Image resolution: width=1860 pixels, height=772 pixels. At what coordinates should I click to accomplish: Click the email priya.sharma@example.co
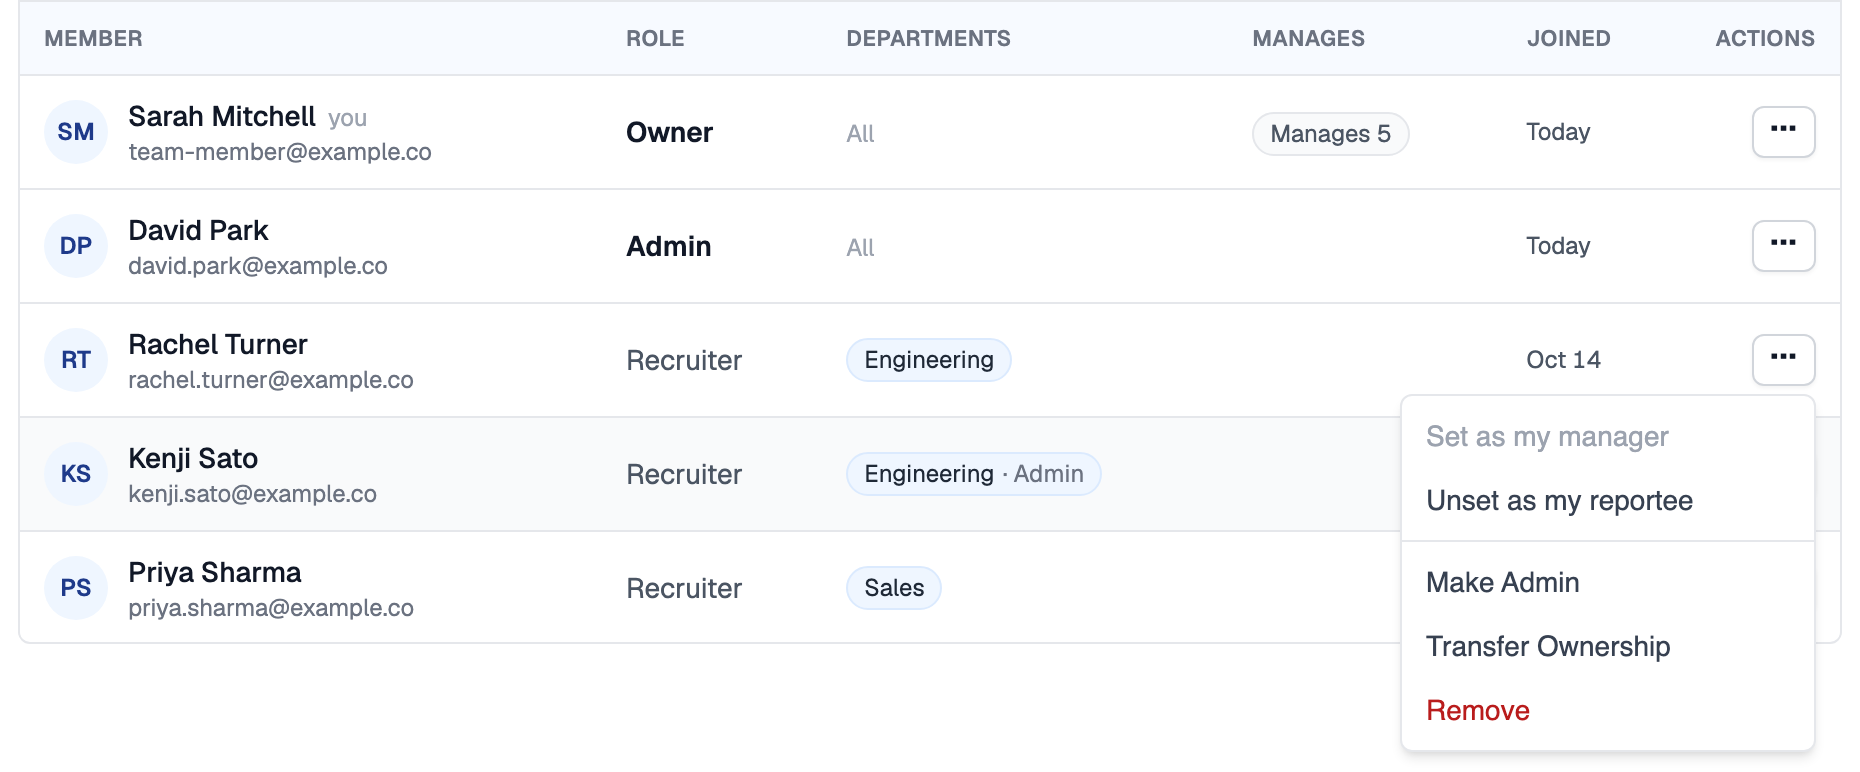click(271, 608)
